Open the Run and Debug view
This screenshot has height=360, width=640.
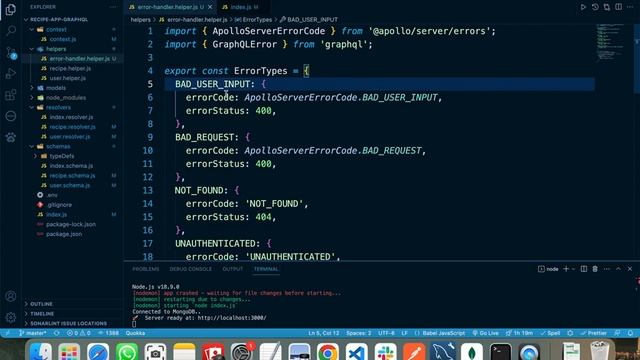pos(11,73)
